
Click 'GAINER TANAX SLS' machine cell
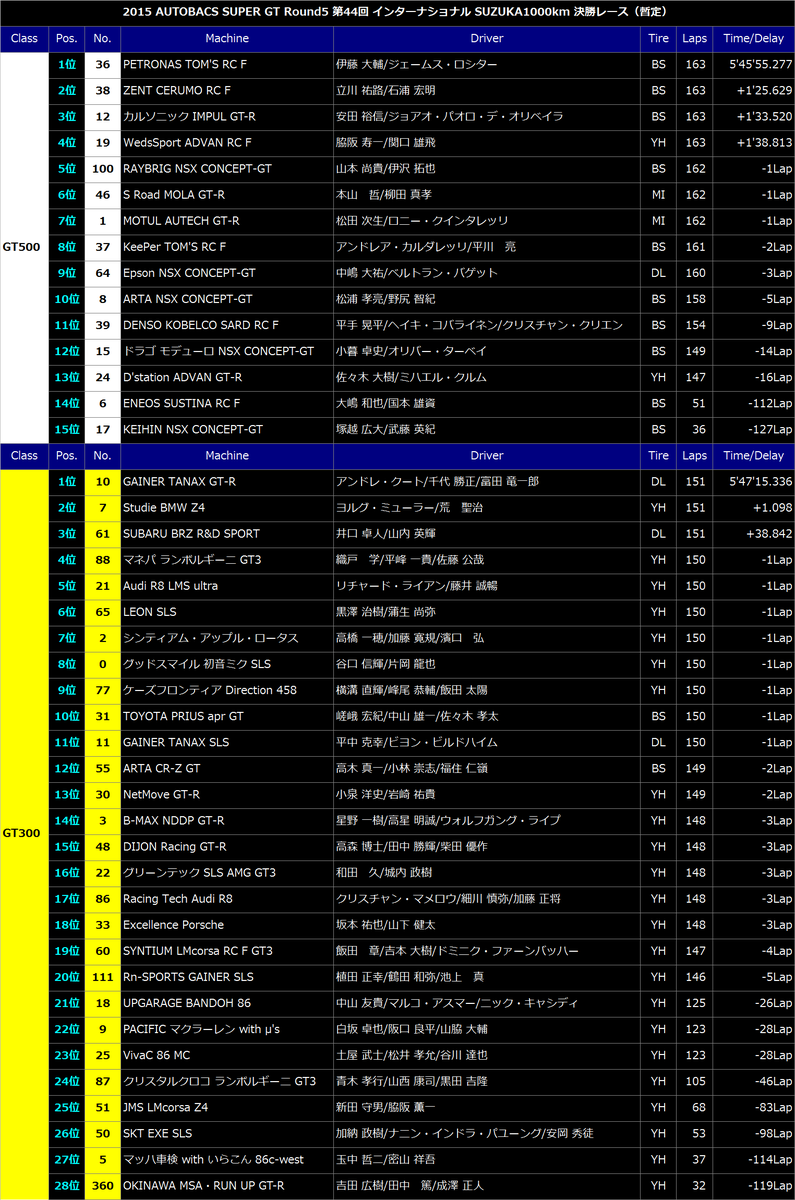226,742
